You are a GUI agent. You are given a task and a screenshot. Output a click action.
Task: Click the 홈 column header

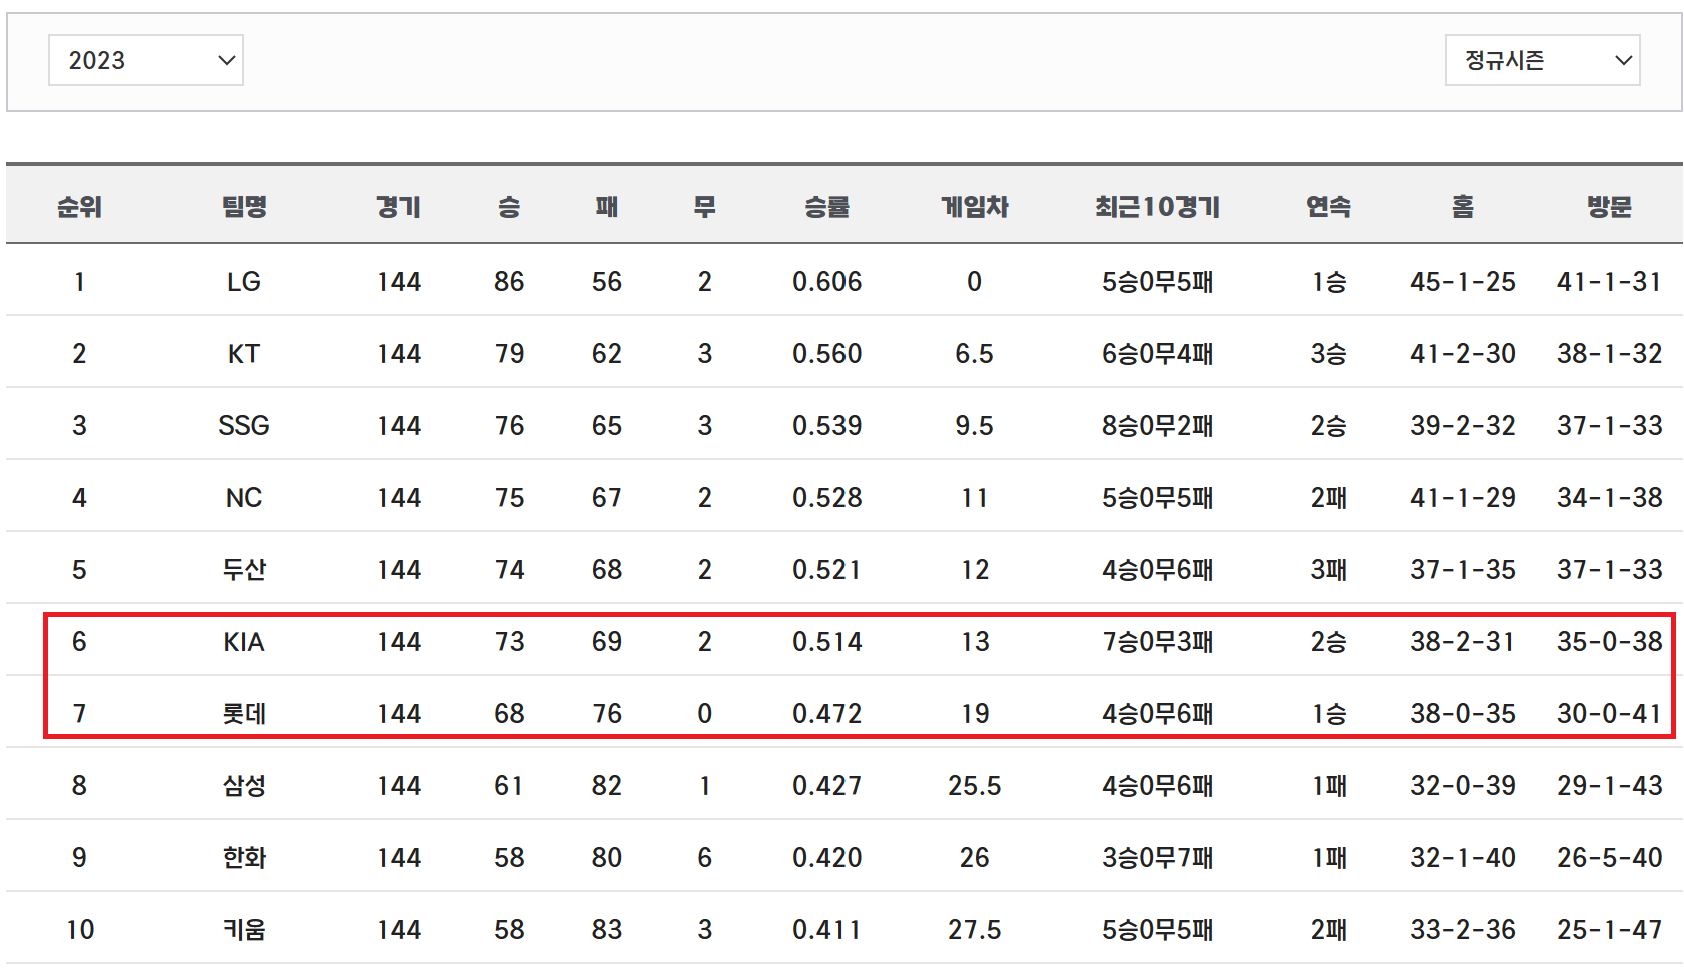pos(1463,207)
